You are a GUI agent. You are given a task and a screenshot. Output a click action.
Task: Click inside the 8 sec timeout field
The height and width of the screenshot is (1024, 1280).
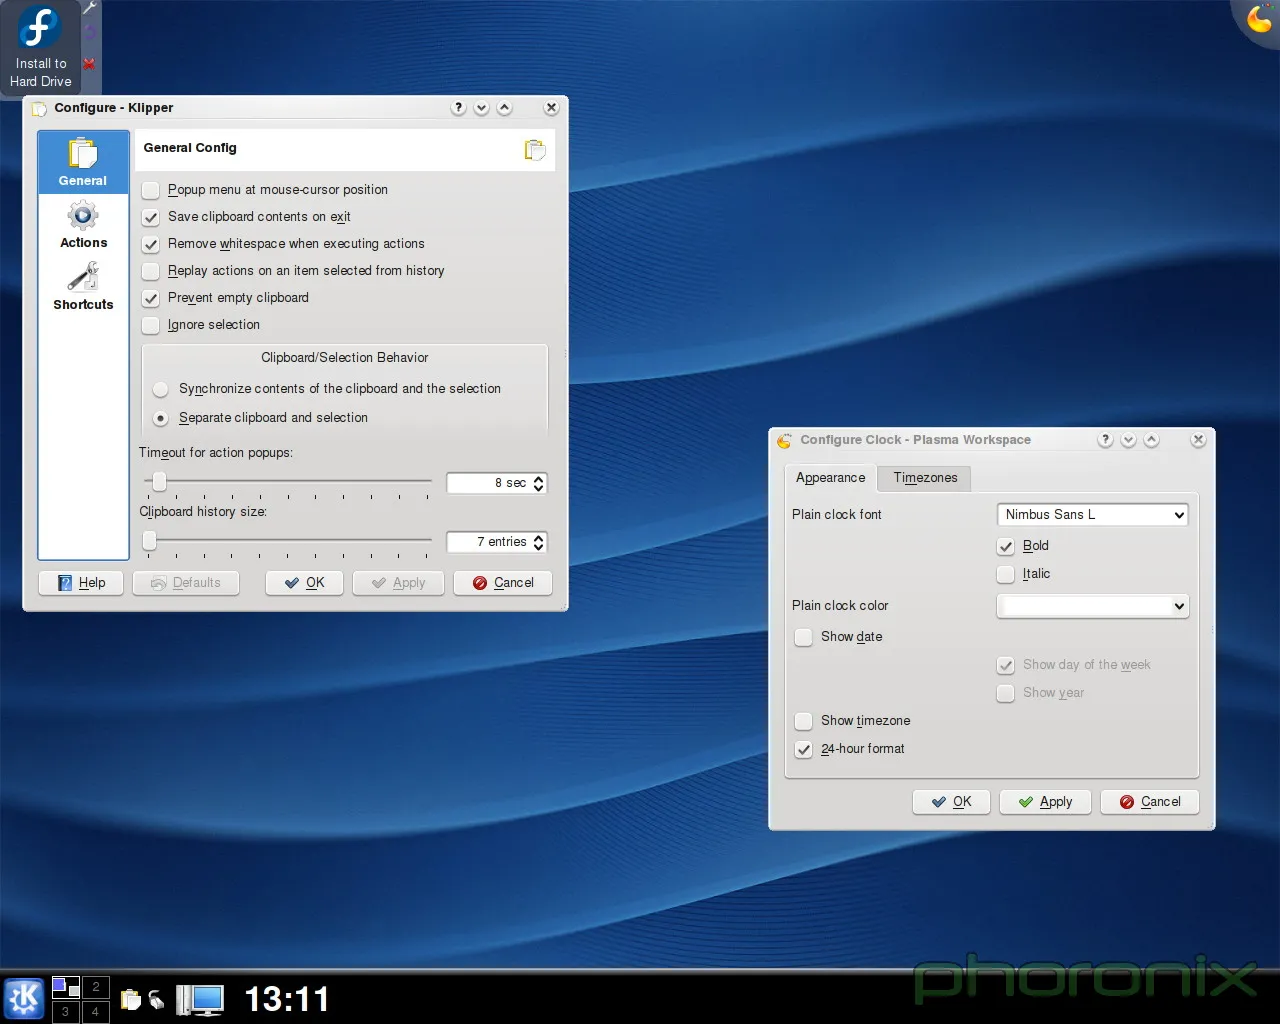coord(490,483)
